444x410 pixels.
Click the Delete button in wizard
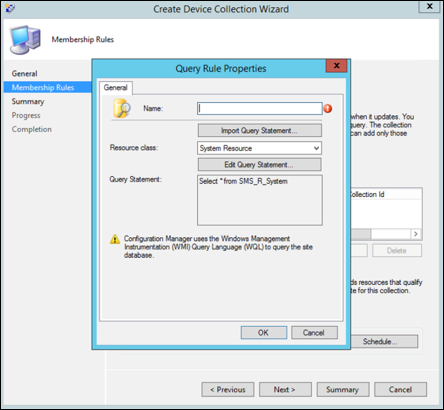pos(397,251)
